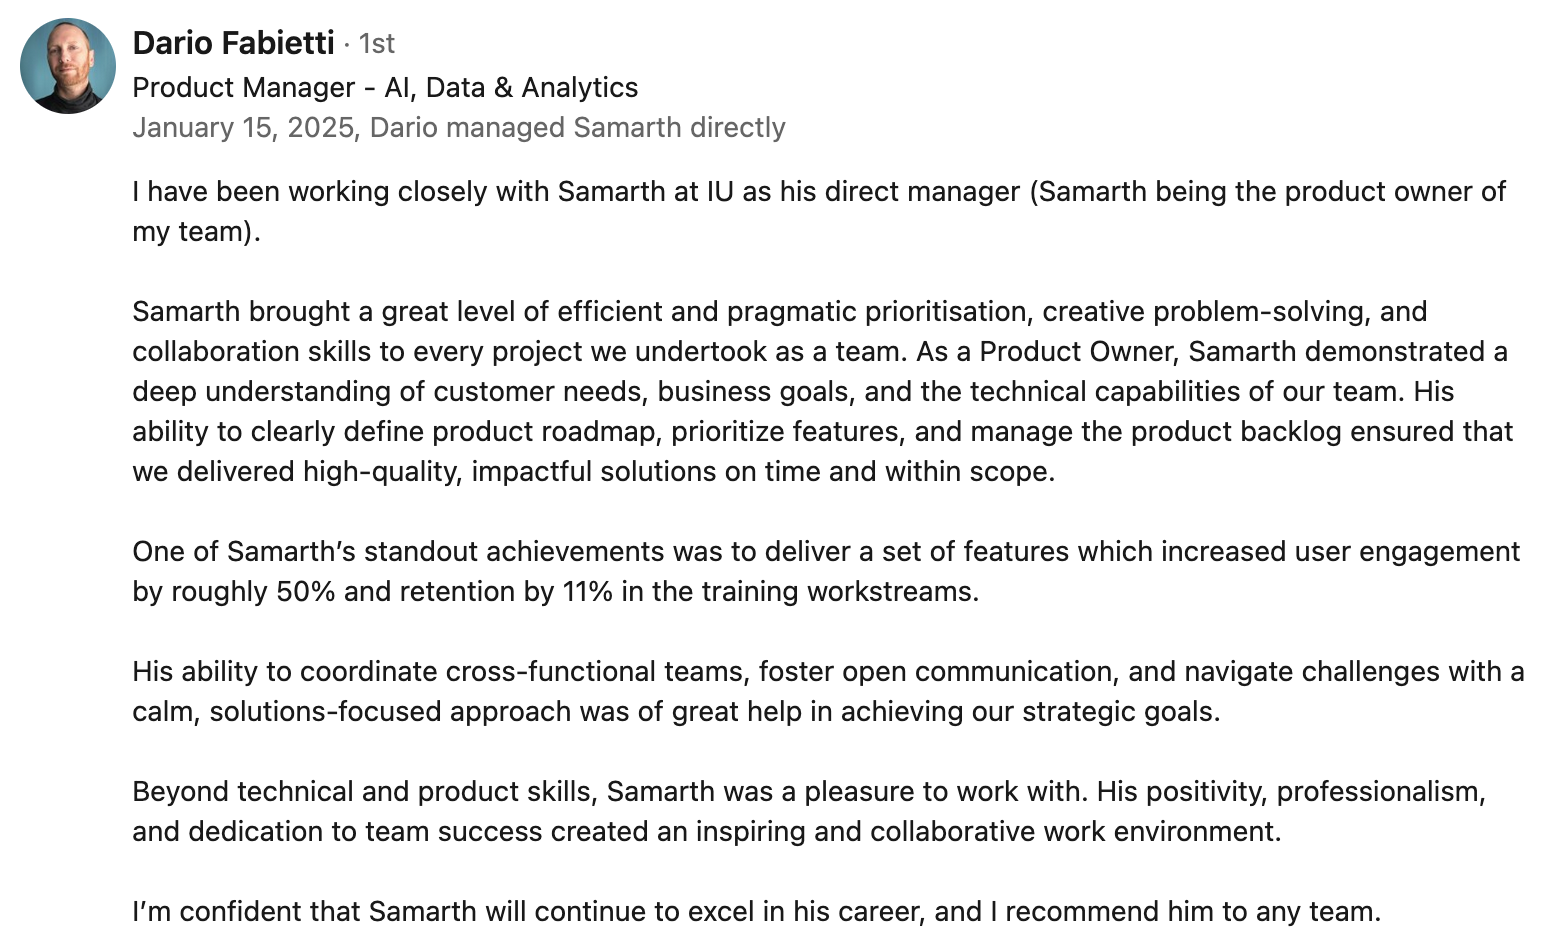Click the paragraph starting 'His ability to coordinate'
Viewport: 1566px width, 946px height.
[828, 691]
